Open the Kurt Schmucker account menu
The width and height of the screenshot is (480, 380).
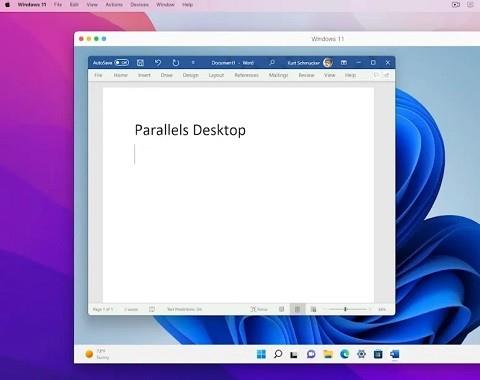pyautogui.click(x=310, y=63)
